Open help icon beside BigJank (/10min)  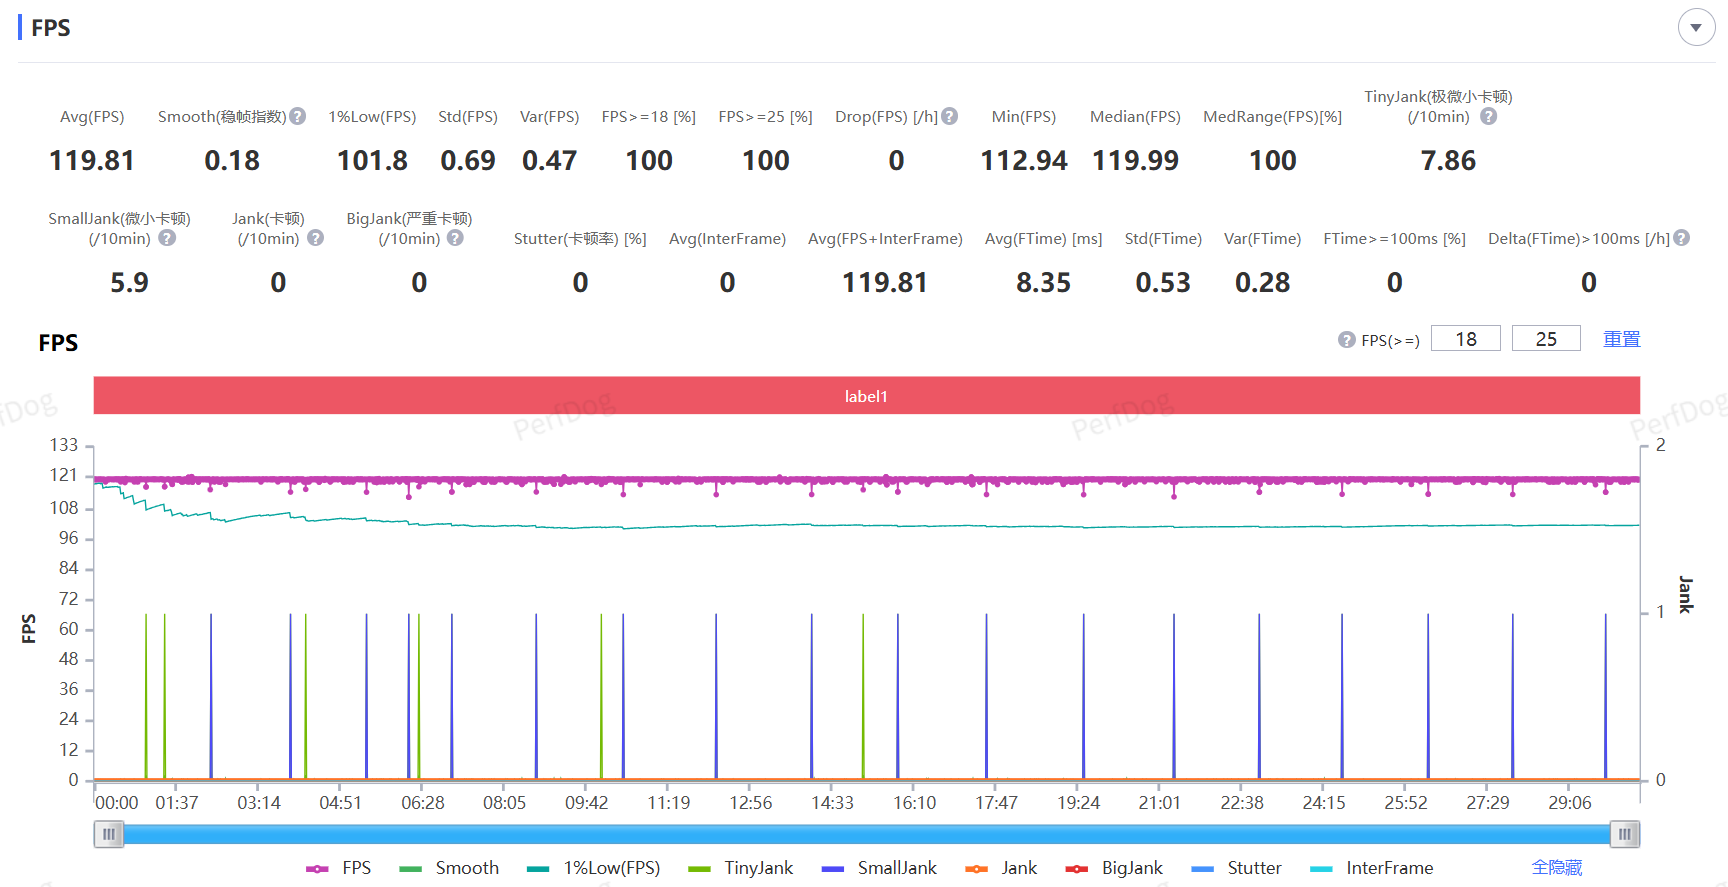455,238
